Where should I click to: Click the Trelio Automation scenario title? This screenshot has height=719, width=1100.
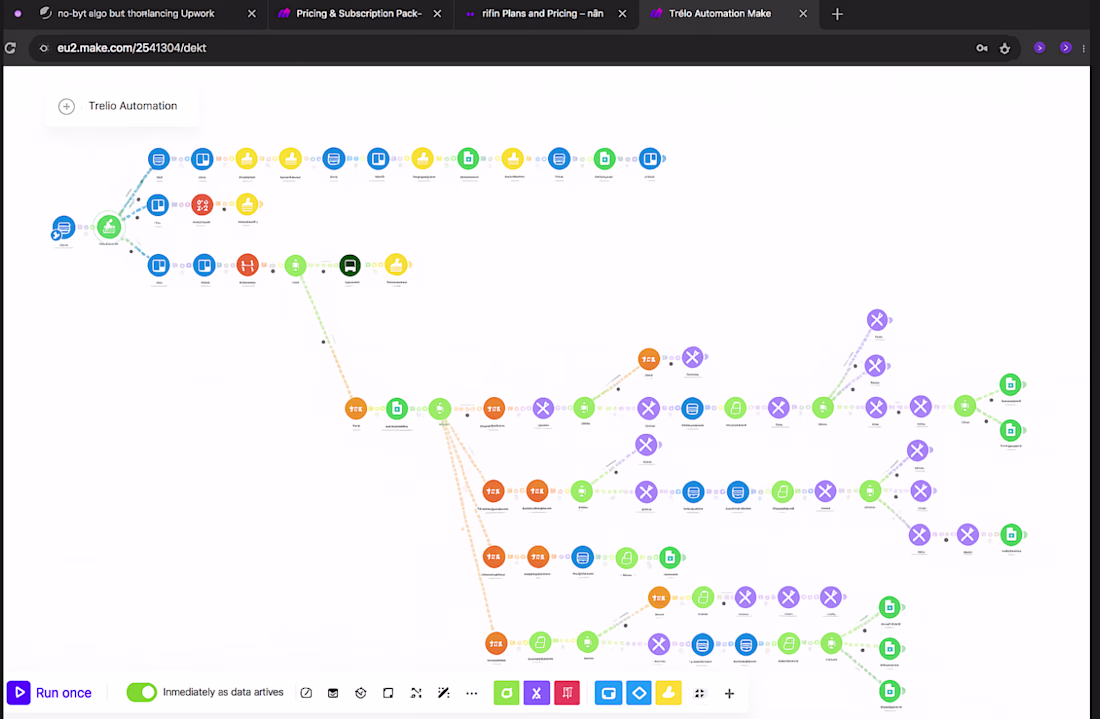133,106
